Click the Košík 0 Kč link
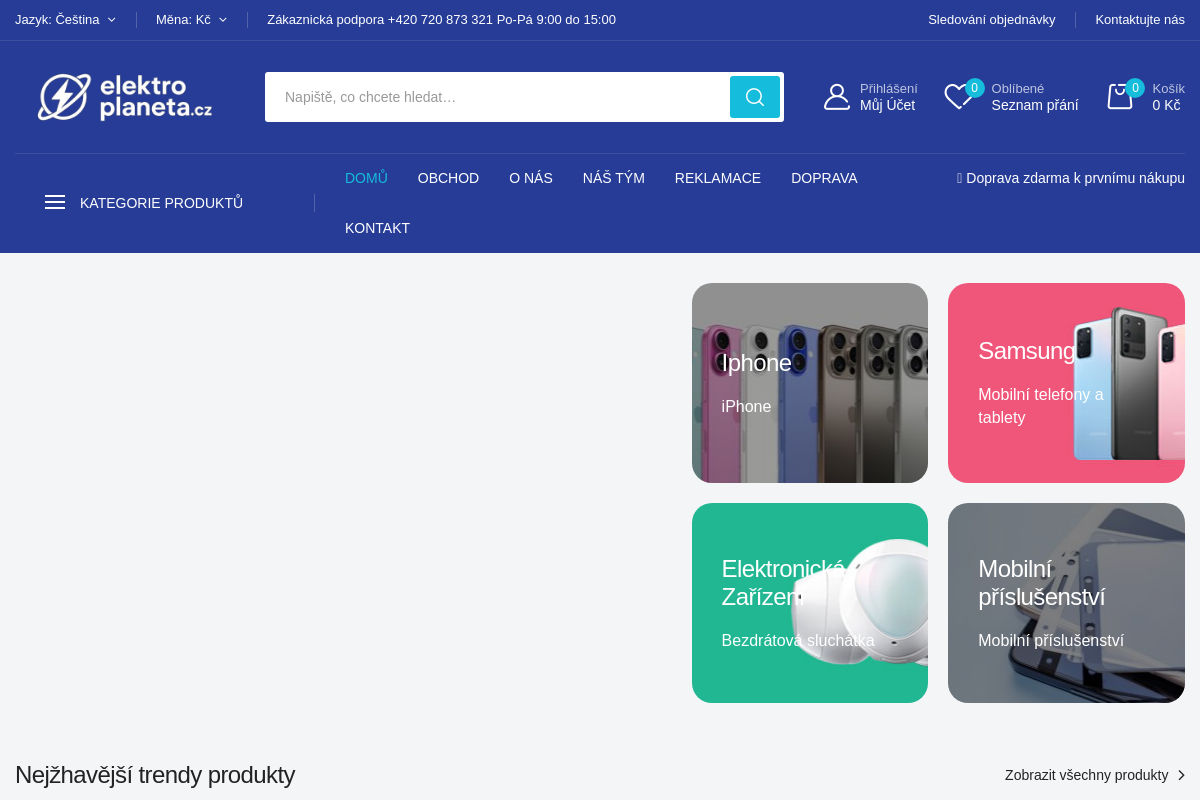Image resolution: width=1200 pixels, height=800 pixels. [1168, 97]
